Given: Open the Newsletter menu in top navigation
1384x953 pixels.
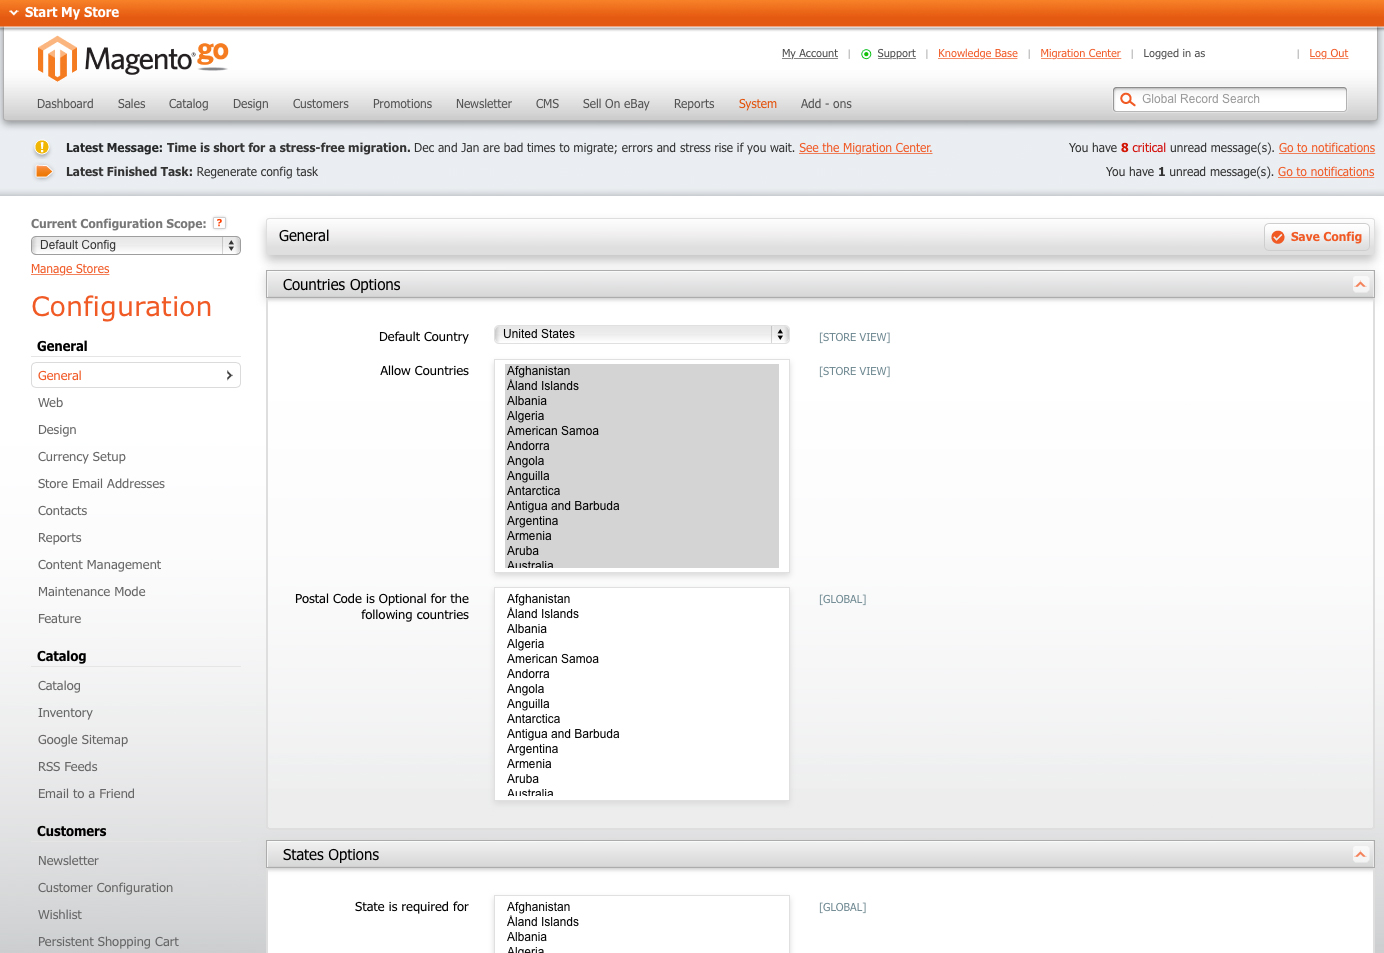Looking at the screenshot, I should (484, 104).
